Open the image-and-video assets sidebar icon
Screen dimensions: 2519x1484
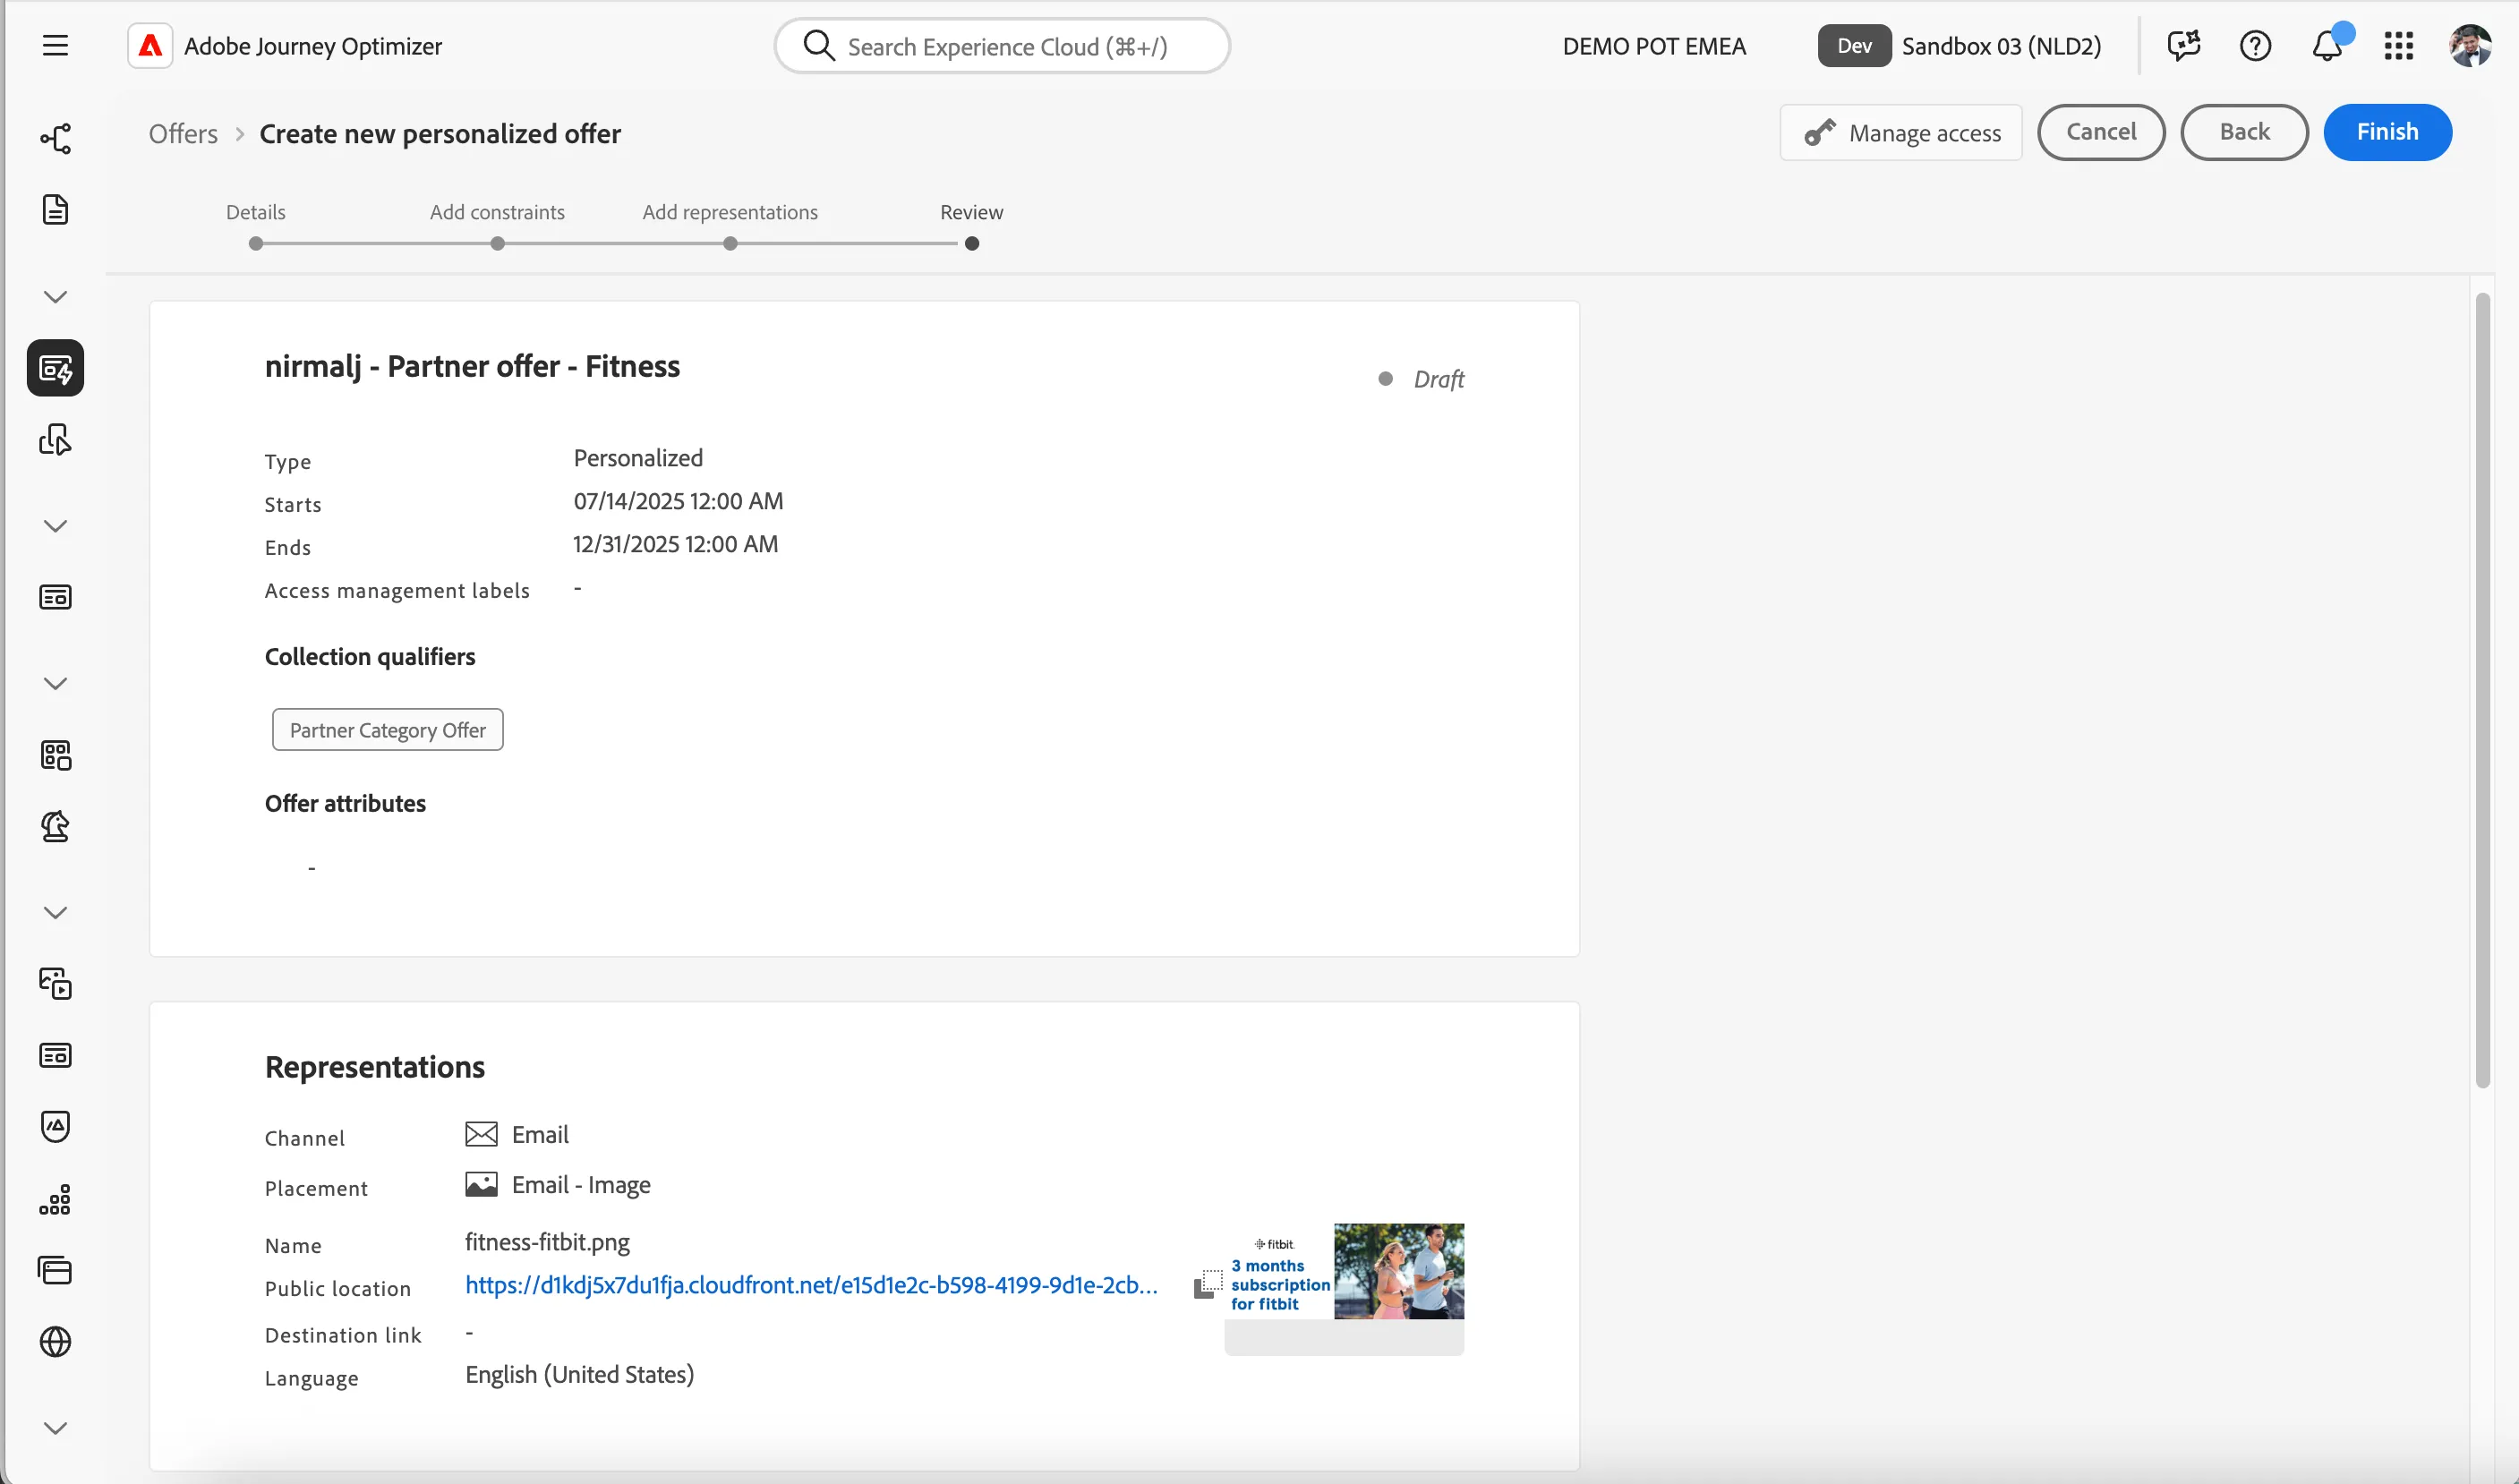(x=55, y=984)
